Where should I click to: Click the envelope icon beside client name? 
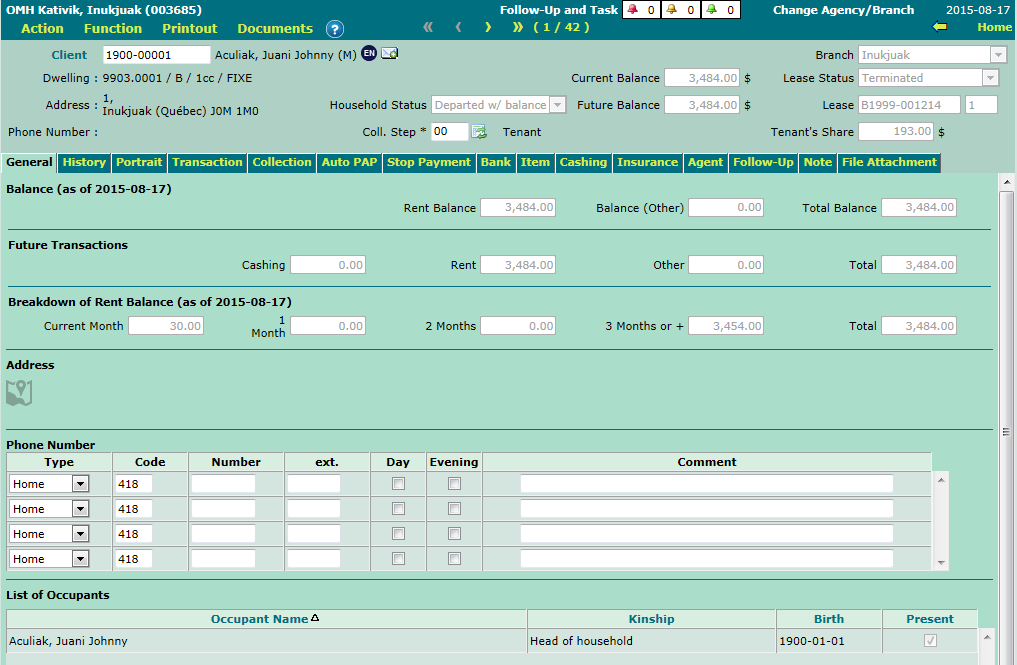[389, 54]
